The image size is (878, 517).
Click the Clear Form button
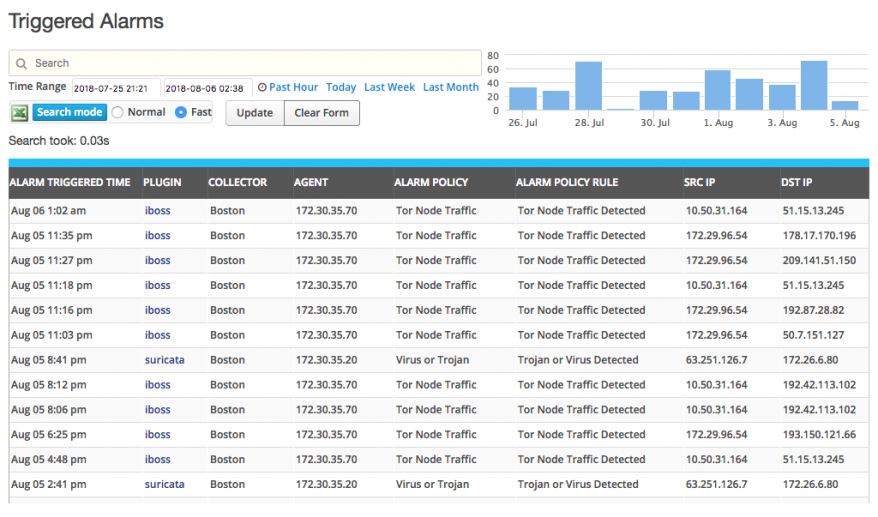coord(321,113)
